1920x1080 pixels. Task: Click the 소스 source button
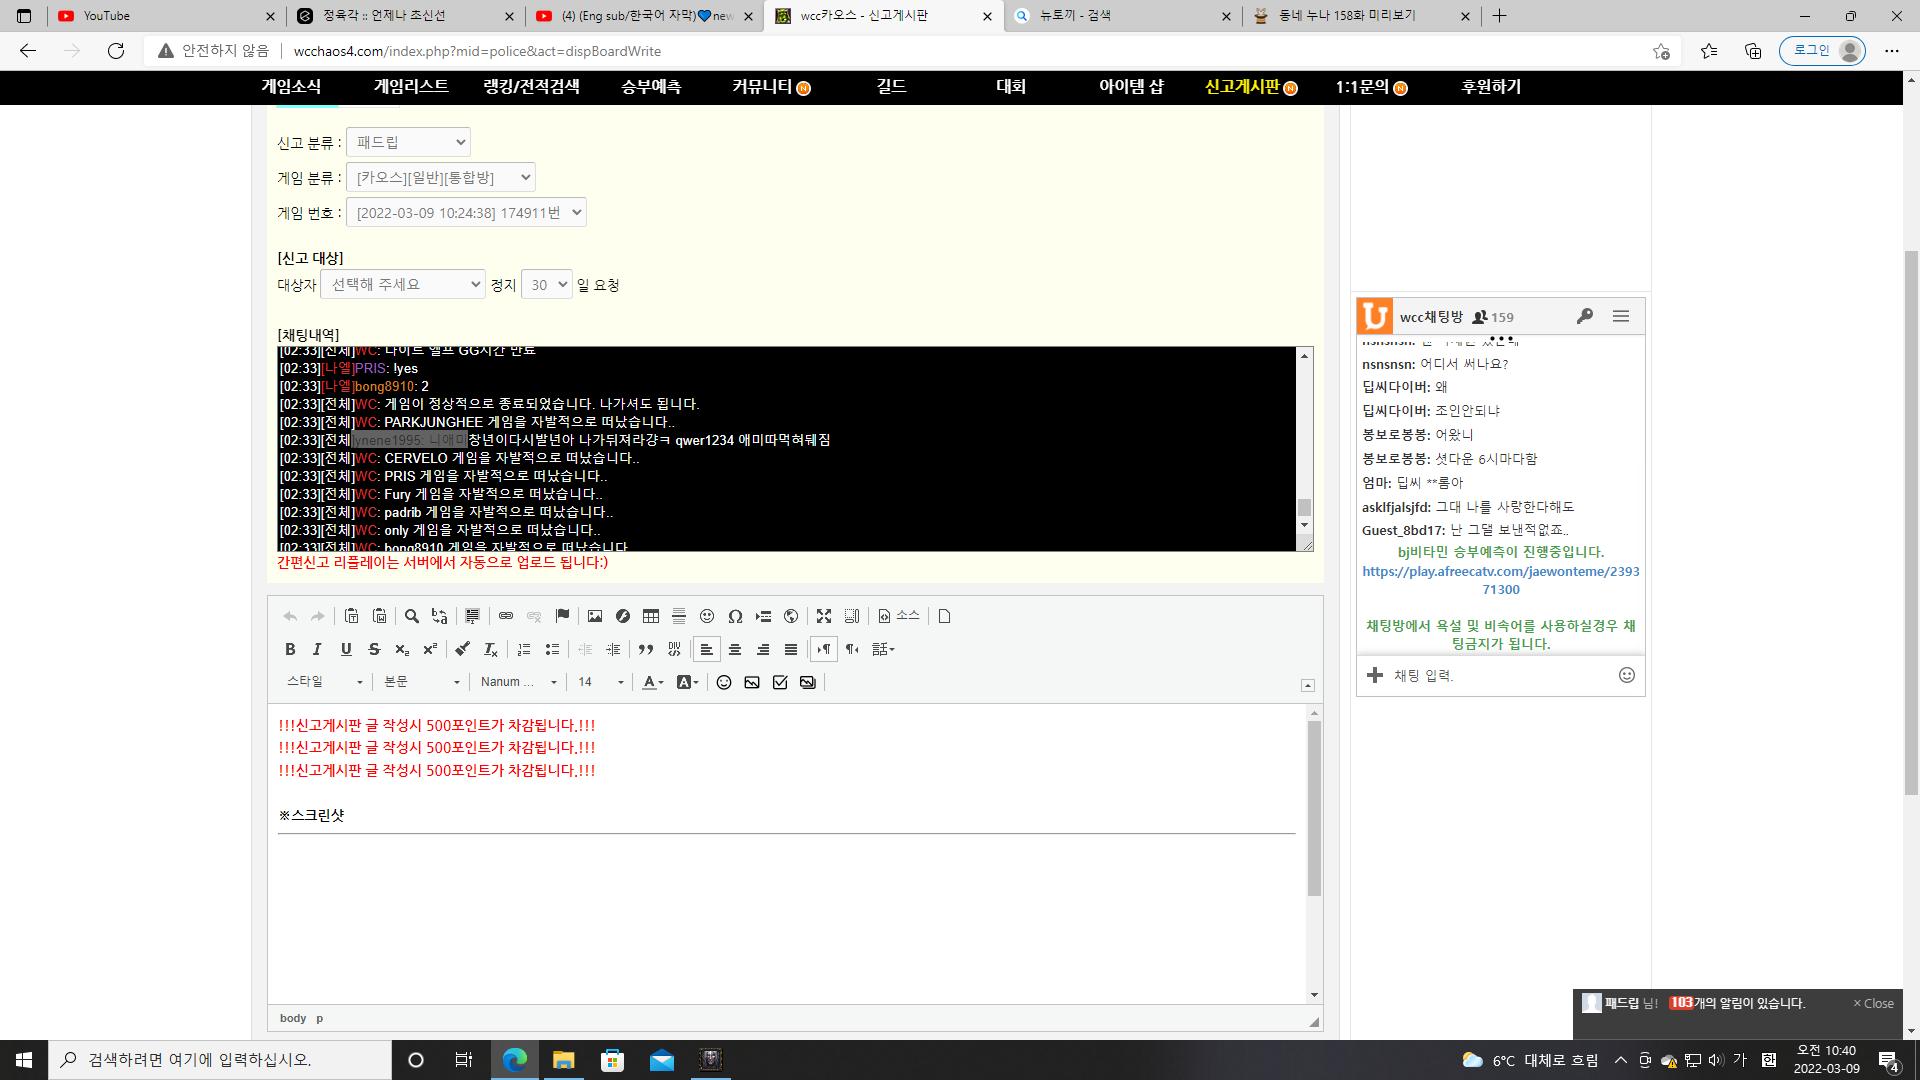click(898, 616)
